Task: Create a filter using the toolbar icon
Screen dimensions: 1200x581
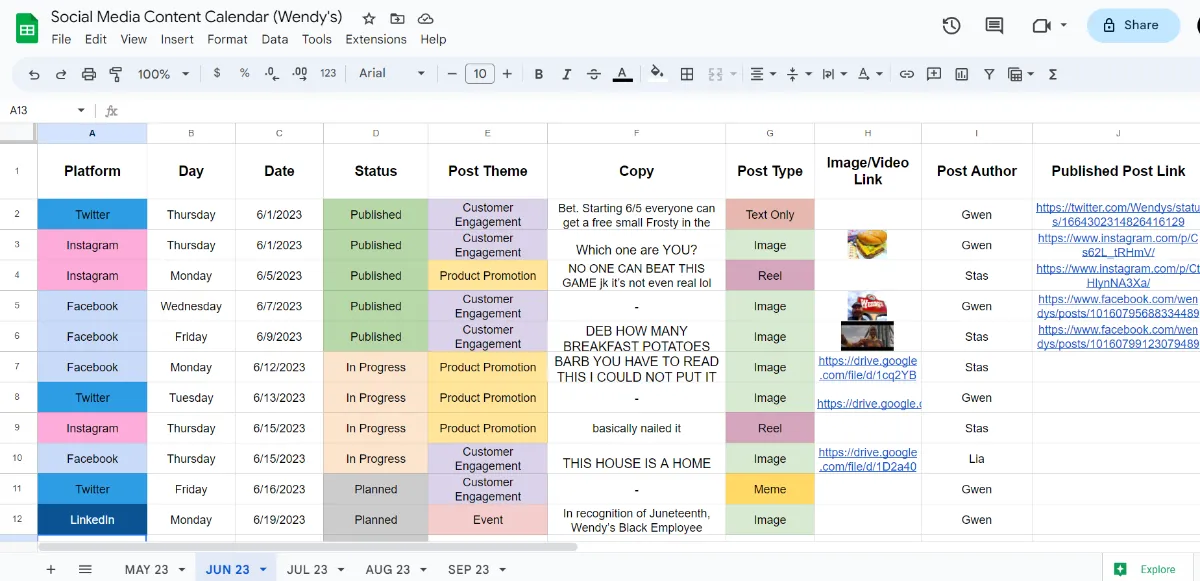Action: (x=987, y=73)
